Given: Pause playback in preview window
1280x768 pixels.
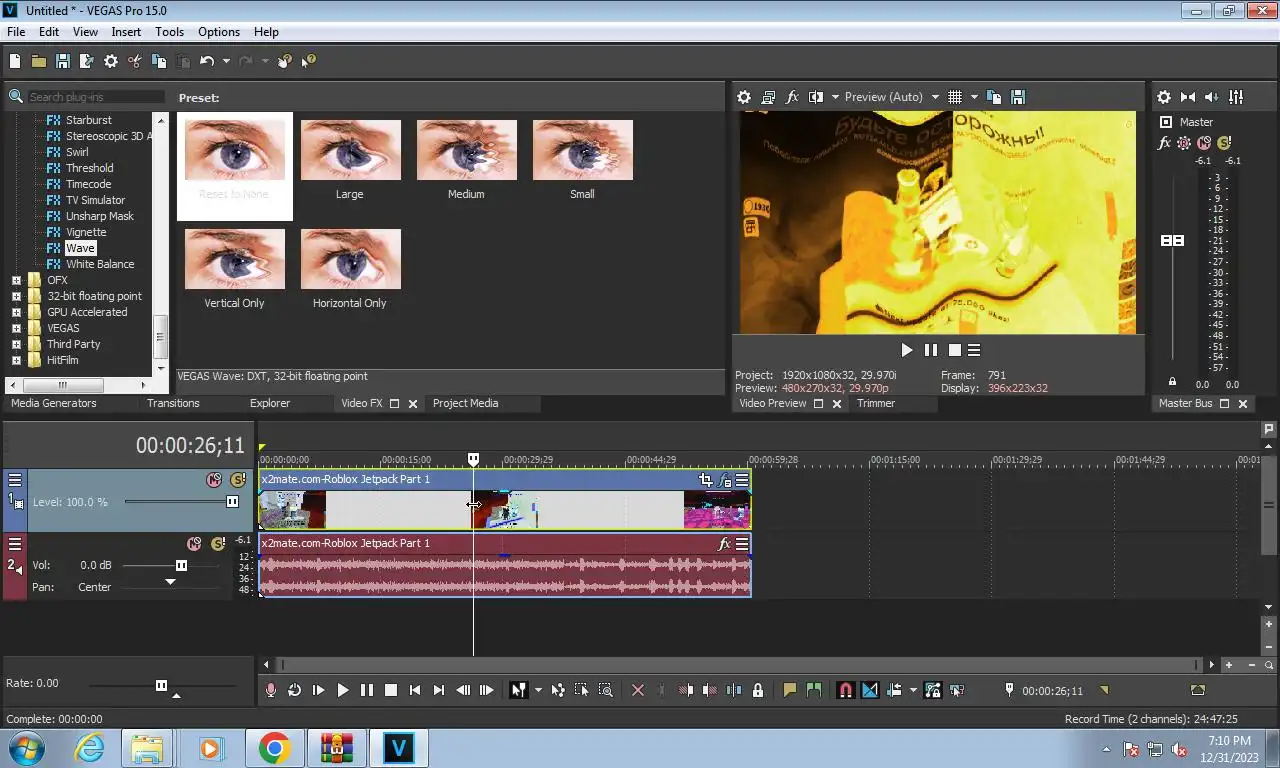Looking at the screenshot, I should pos(931,350).
